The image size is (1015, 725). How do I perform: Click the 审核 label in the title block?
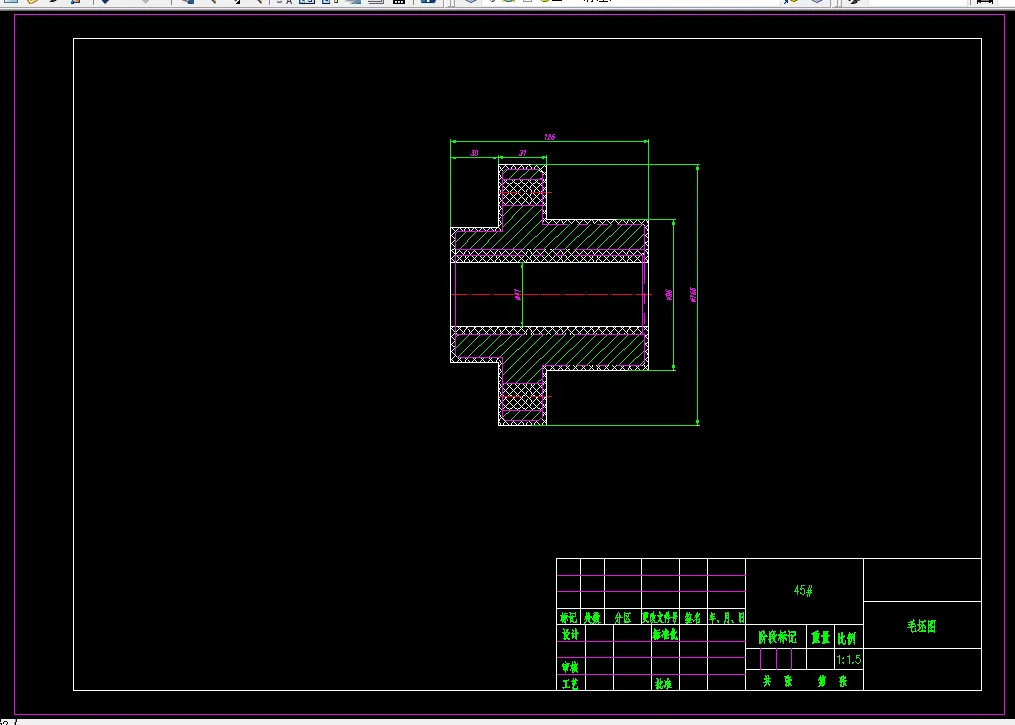pos(570,667)
